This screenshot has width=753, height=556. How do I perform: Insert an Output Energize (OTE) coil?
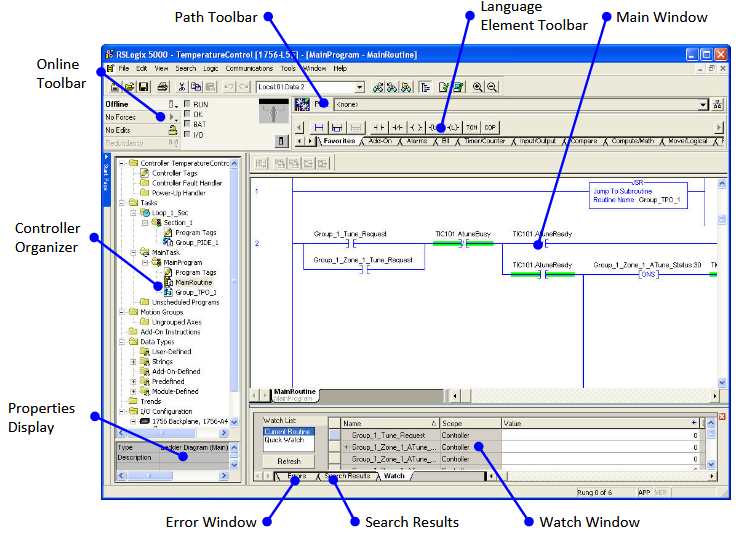pyautogui.click(x=416, y=128)
